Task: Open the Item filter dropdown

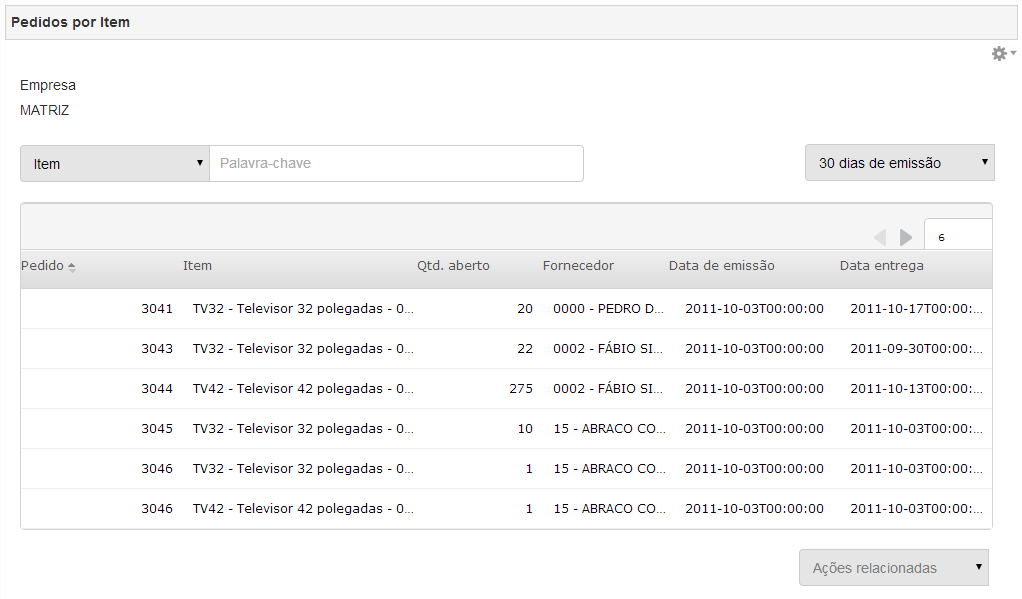Action: [114, 164]
